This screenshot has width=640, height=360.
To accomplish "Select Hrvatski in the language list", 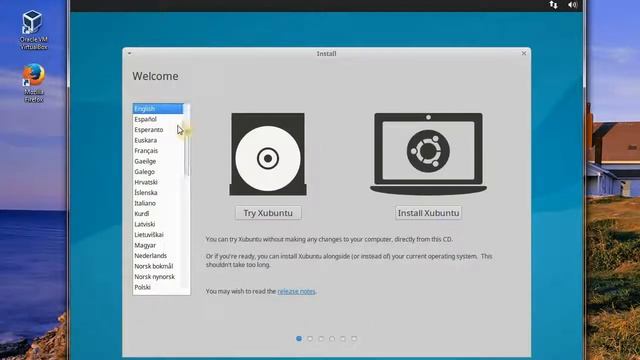I will pos(158,182).
